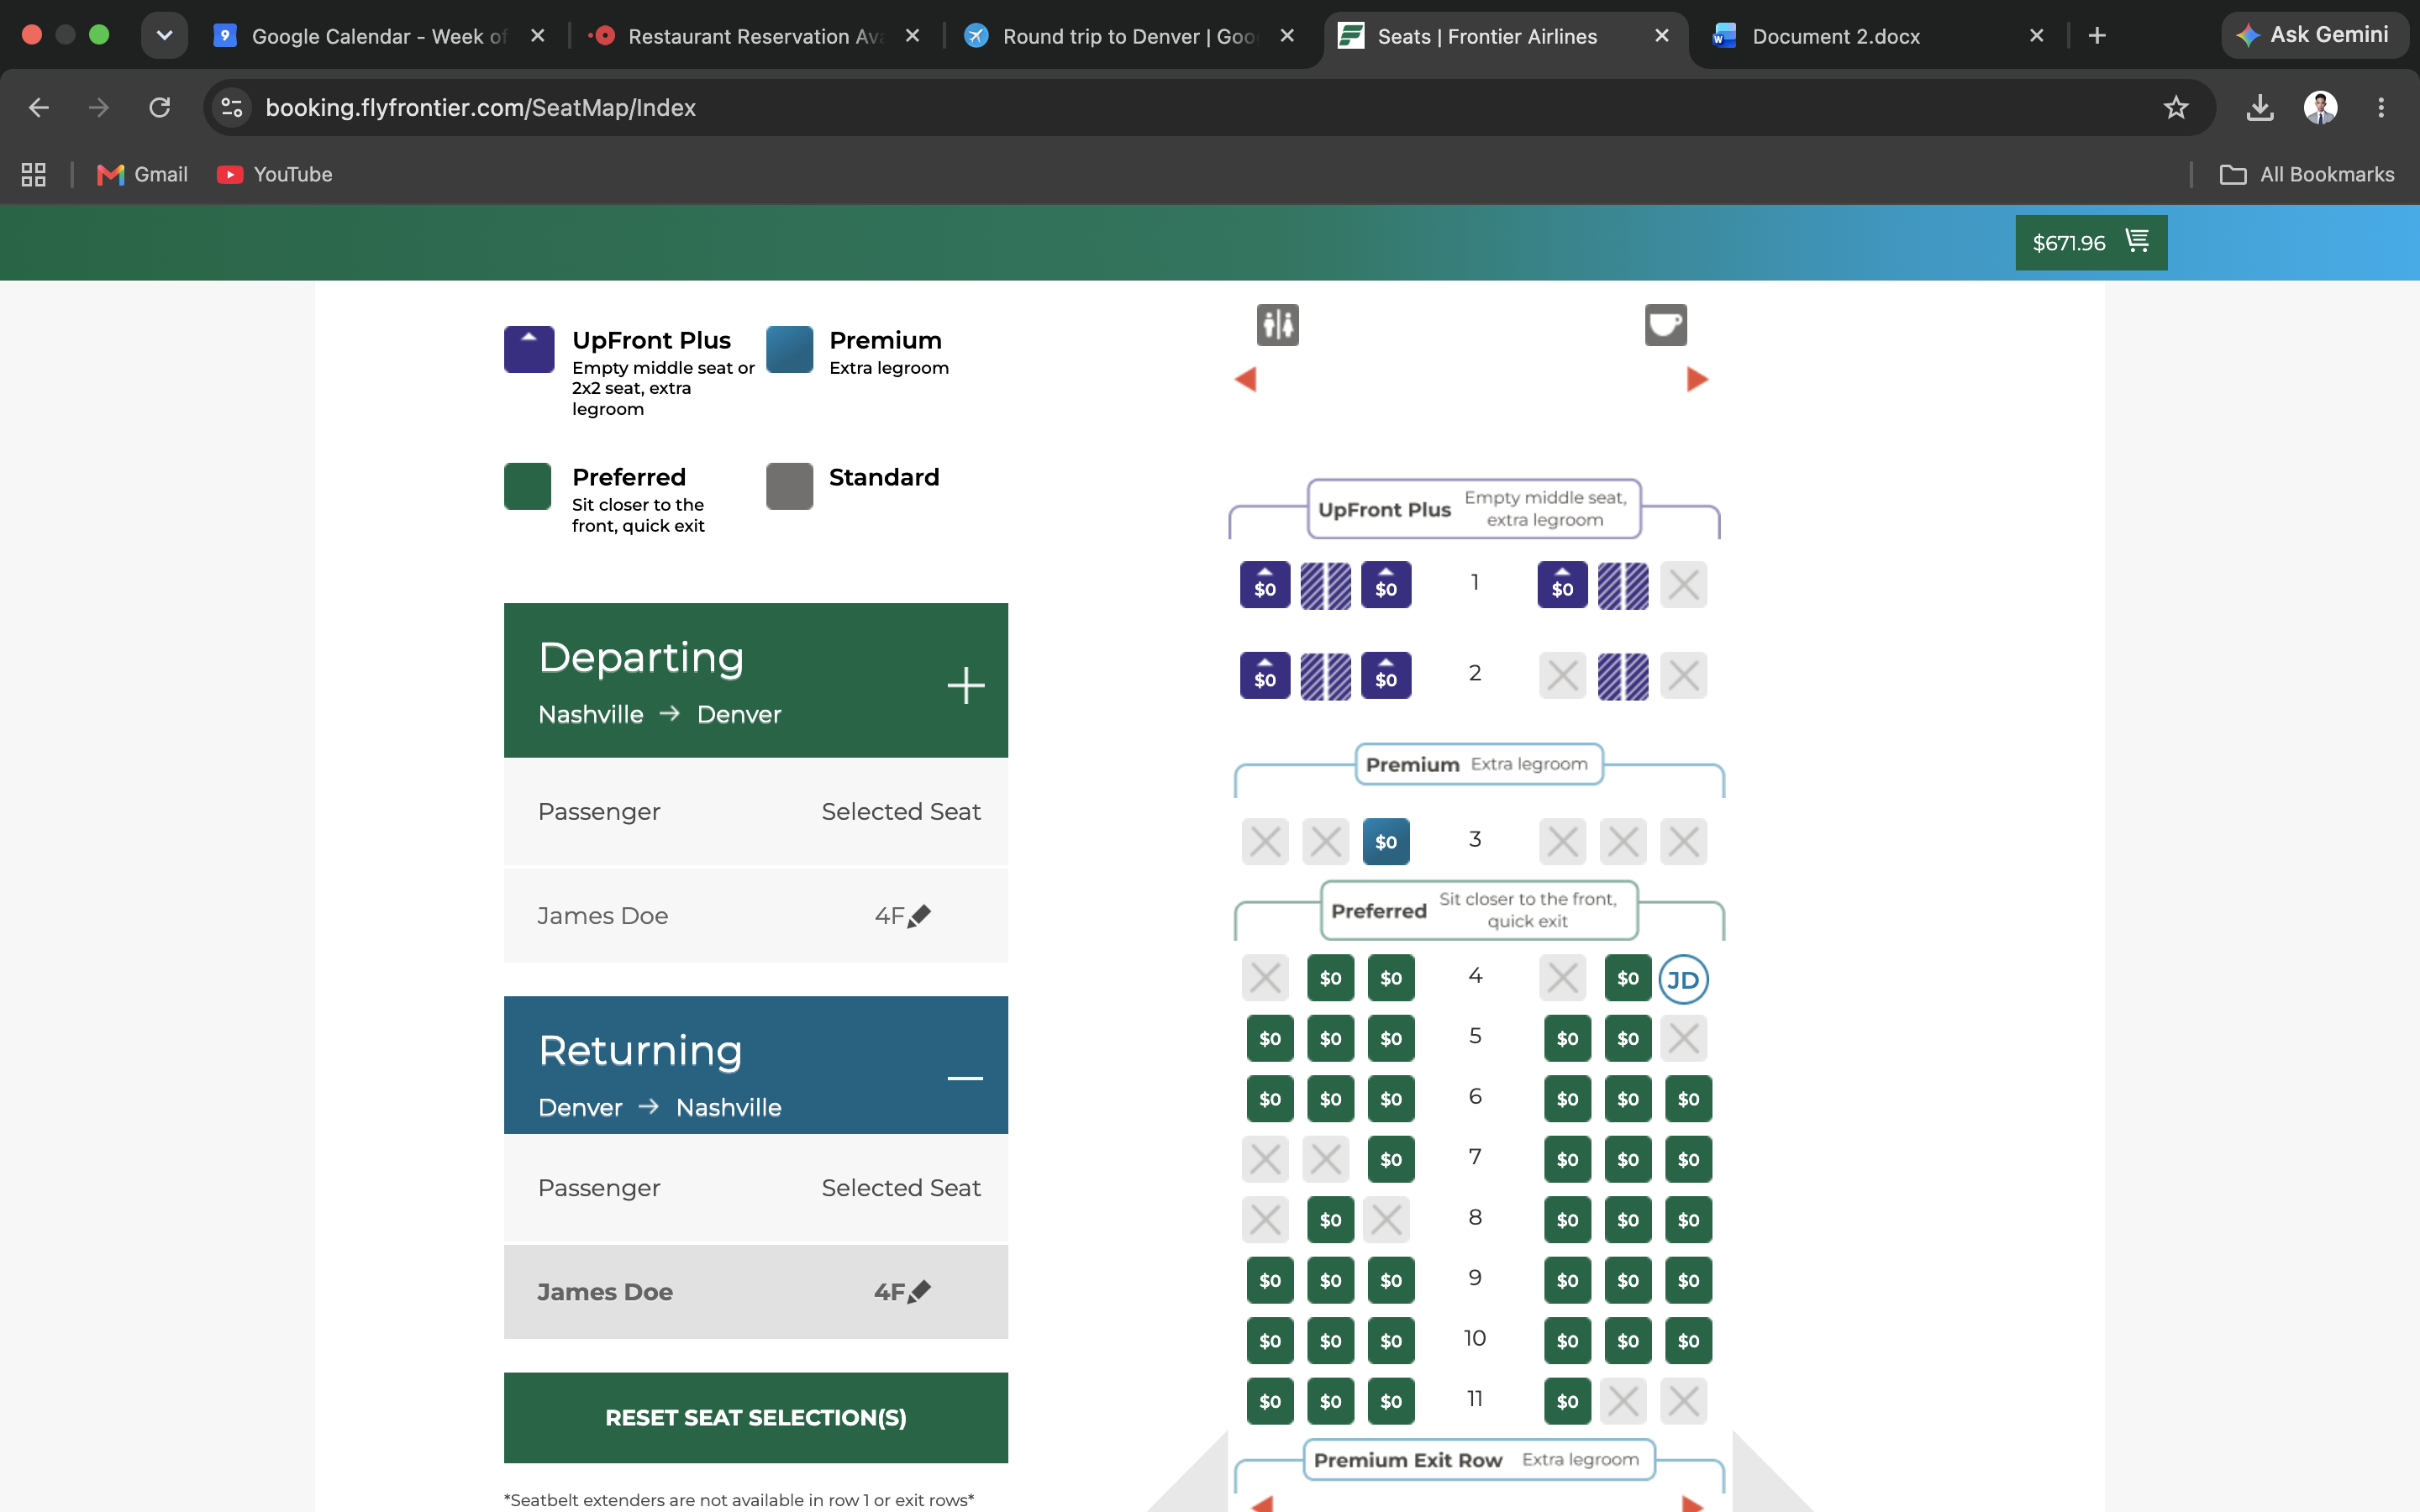Image resolution: width=2420 pixels, height=1512 pixels.
Task: Click the red right exit arrow at front
Action: click(x=1697, y=379)
